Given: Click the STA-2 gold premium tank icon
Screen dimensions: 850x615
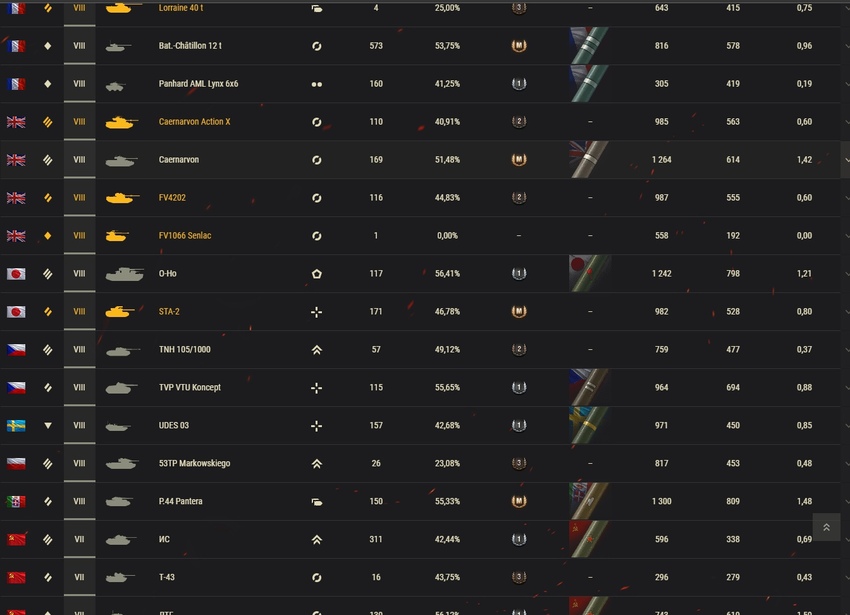Looking at the screenshot, I should (120, 311).
